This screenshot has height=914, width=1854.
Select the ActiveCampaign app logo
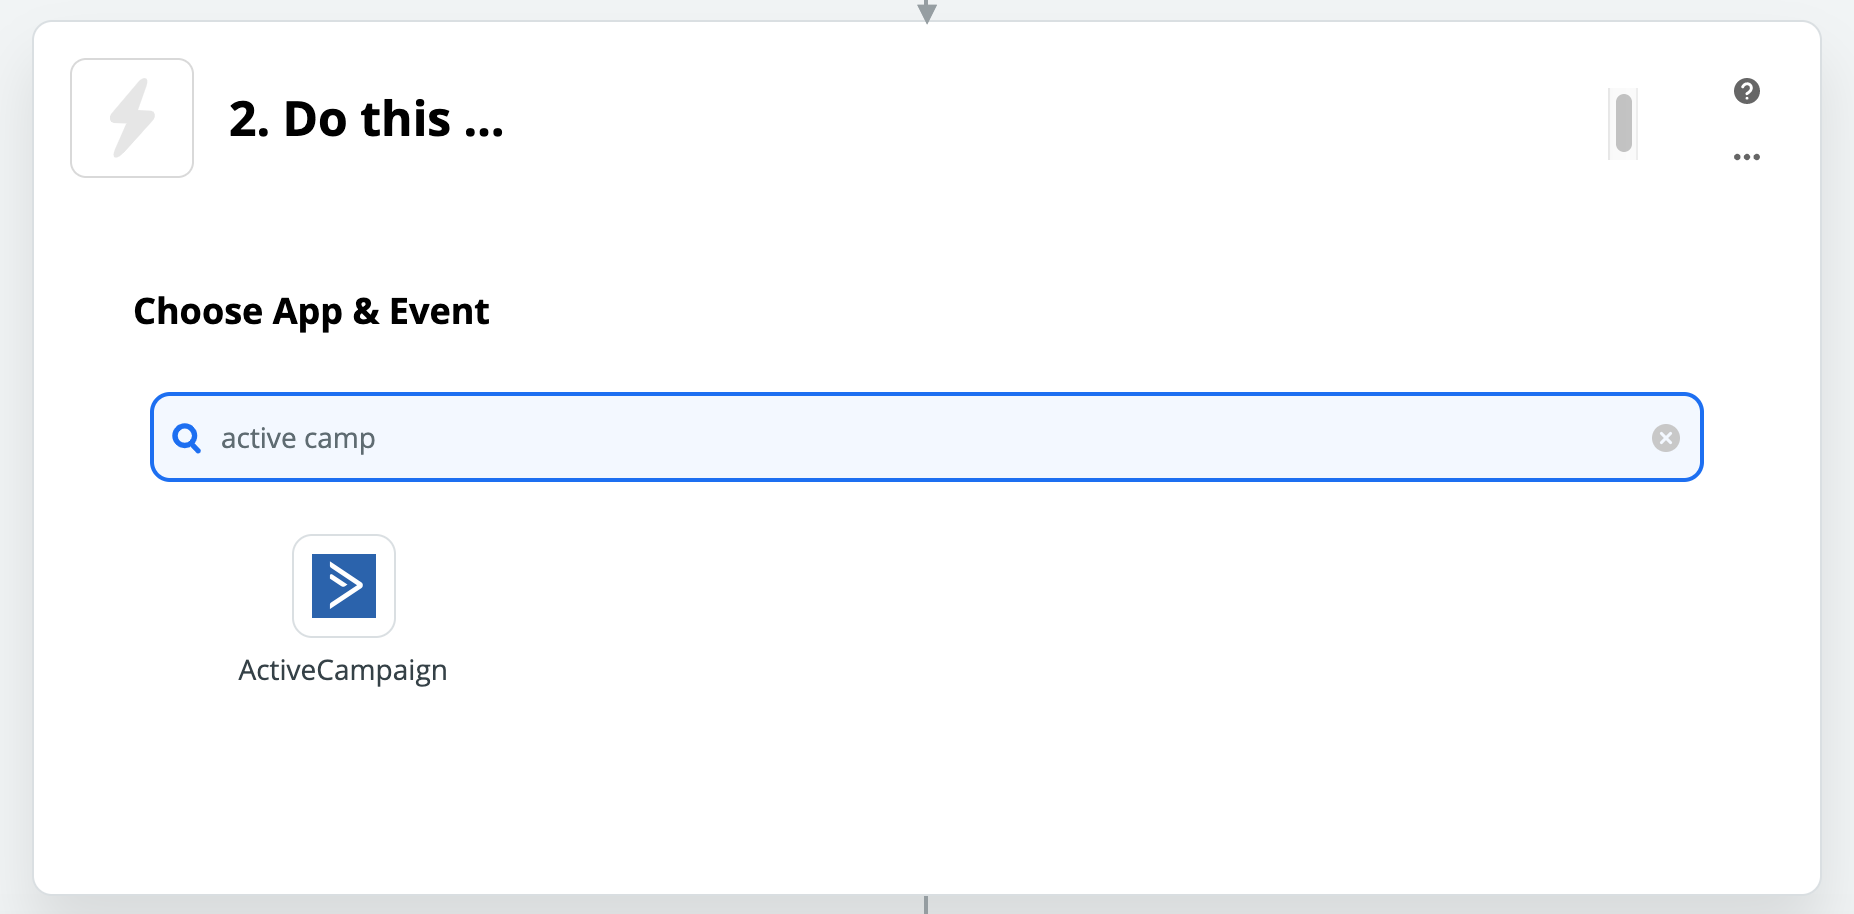click(344, 586)
